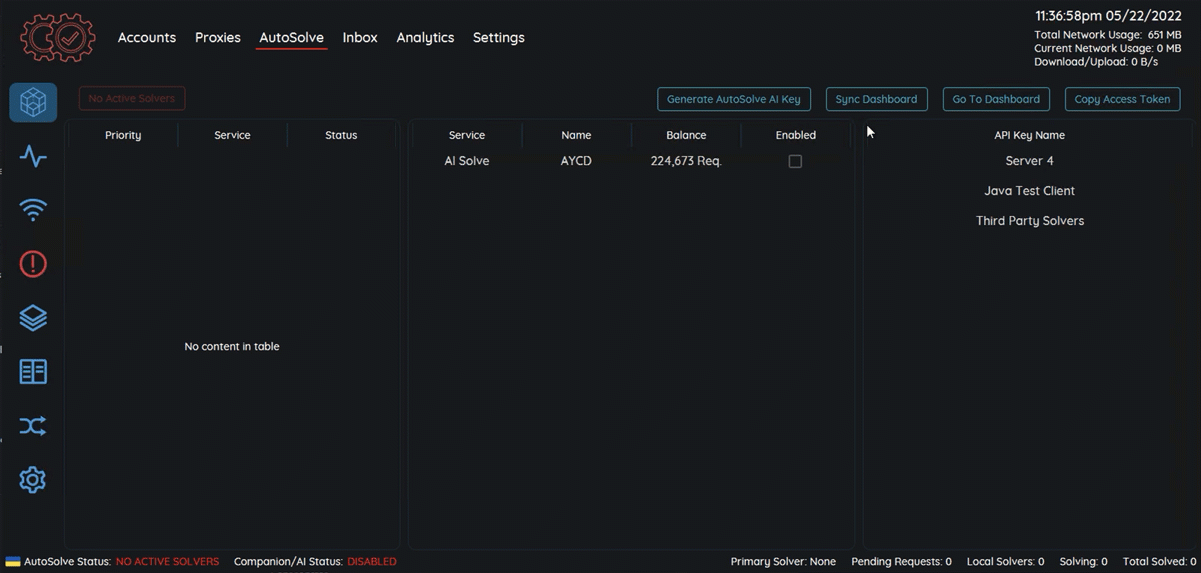Click the Status column header

(x=341, y=135)
